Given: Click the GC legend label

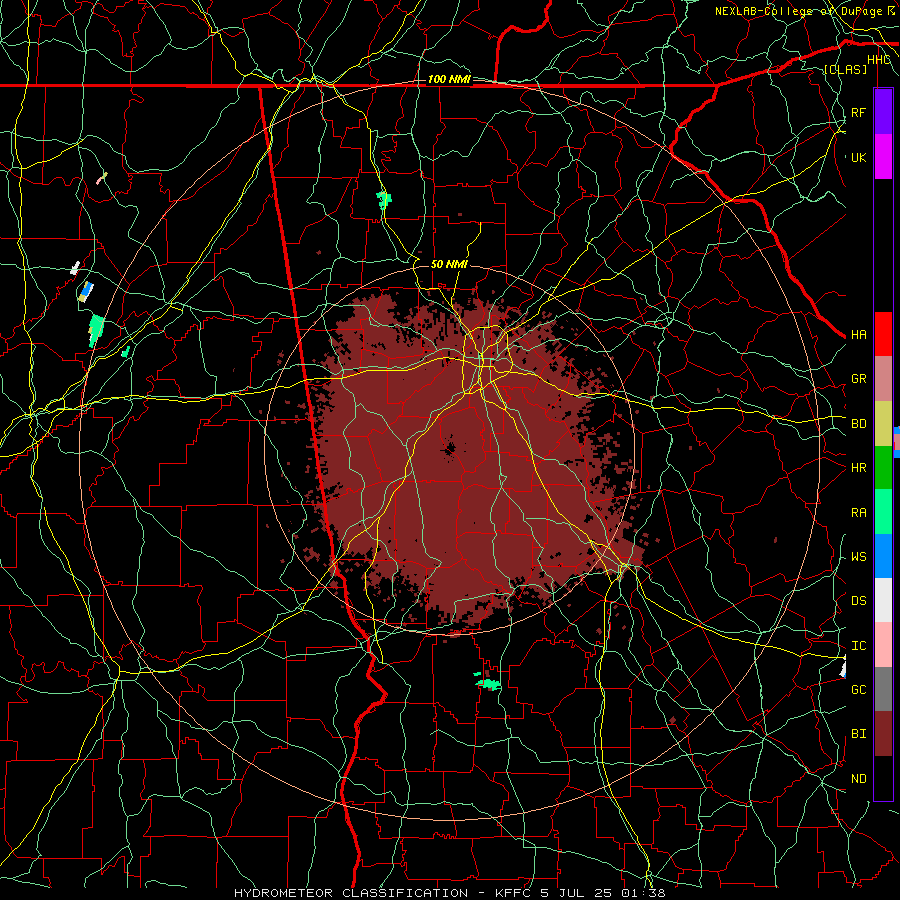Looking at the screenshot, I should (x=858, y=690).
